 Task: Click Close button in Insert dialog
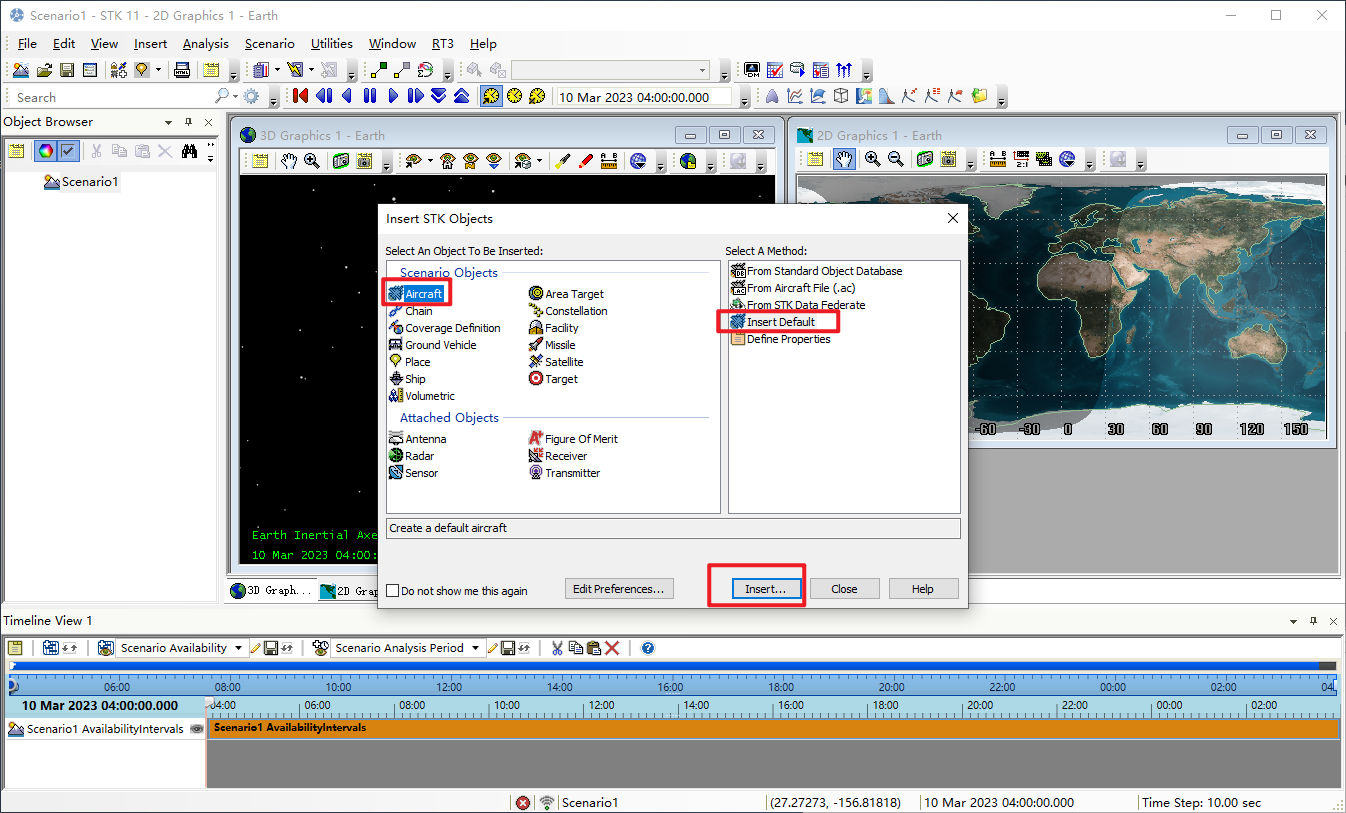[x=844, y=589]
